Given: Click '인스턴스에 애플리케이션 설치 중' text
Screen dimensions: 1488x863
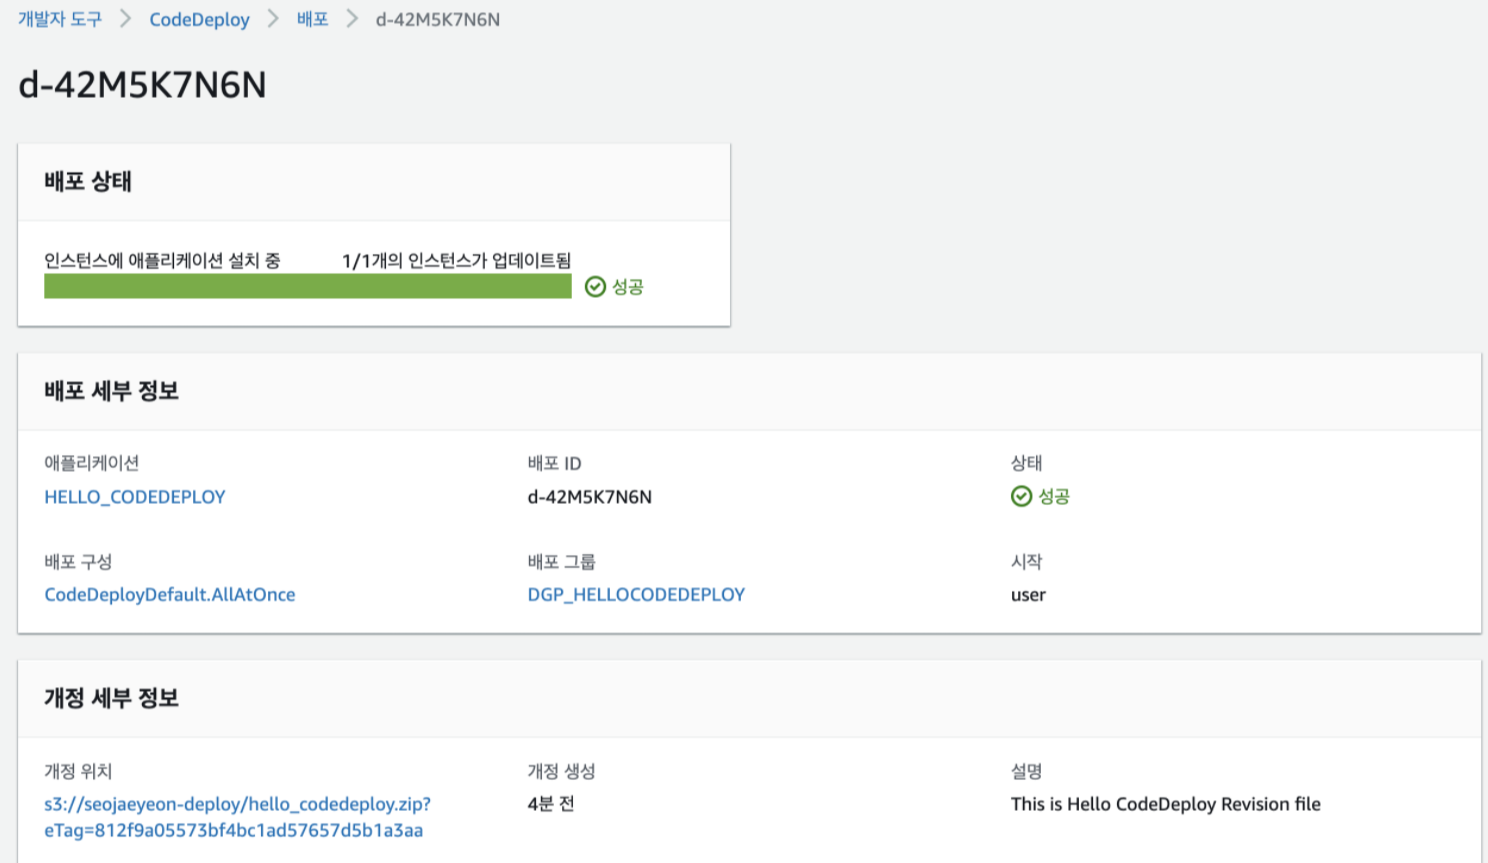Looking at the screenshot, I should pyautogui.click(x=162, y=261).
